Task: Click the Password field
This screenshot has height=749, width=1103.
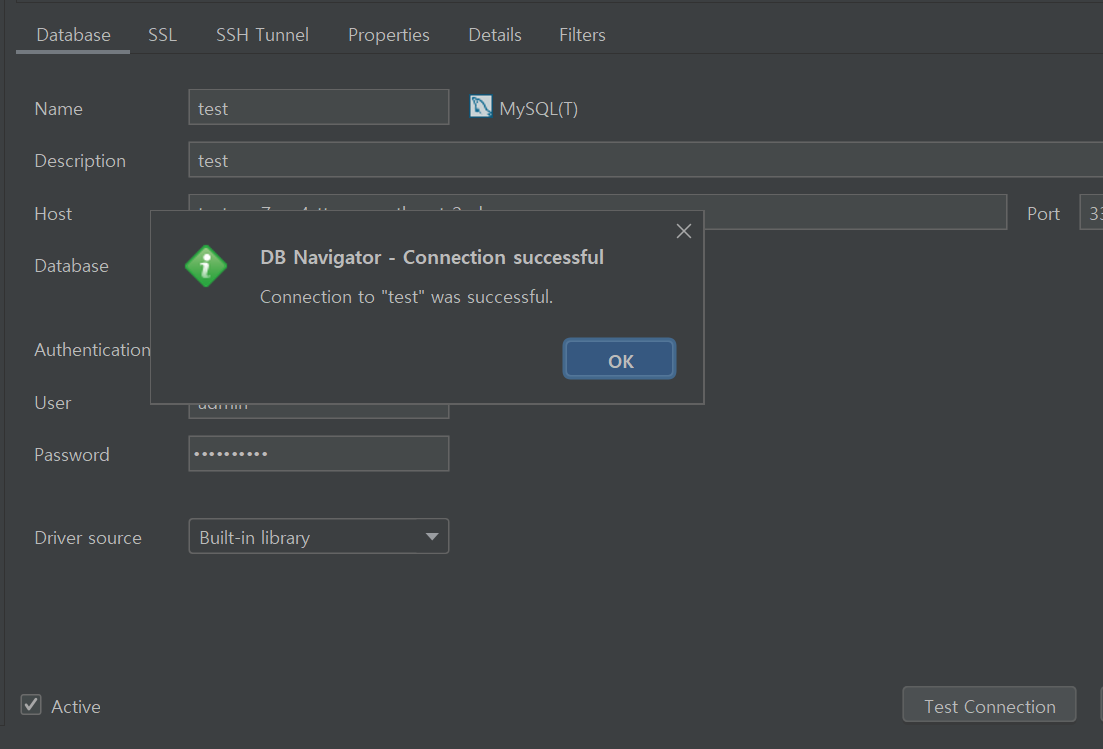Action: coord(319,454)
